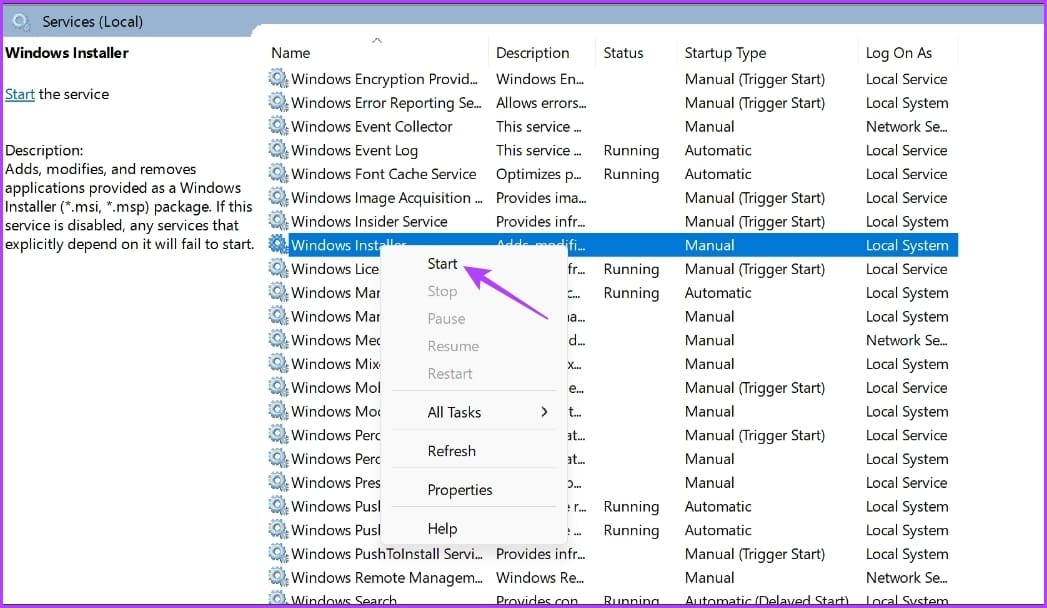
Task: Choose Stop in the context menu
Action: pos(442,291)
